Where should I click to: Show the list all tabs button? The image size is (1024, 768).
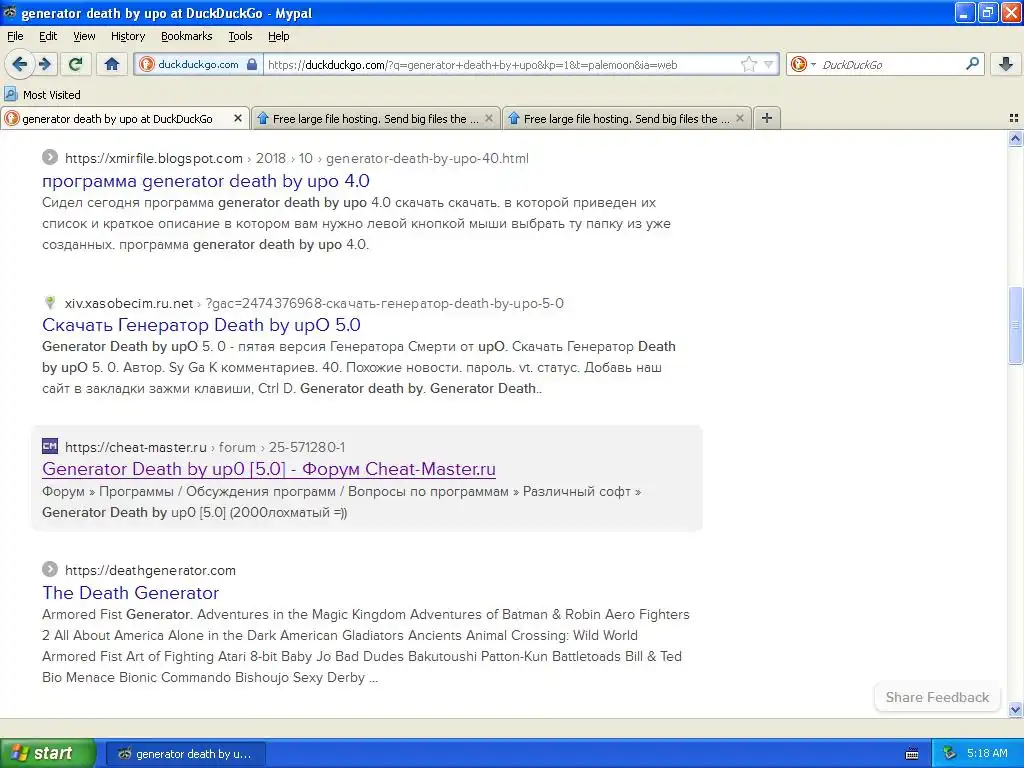(1014, 118)
